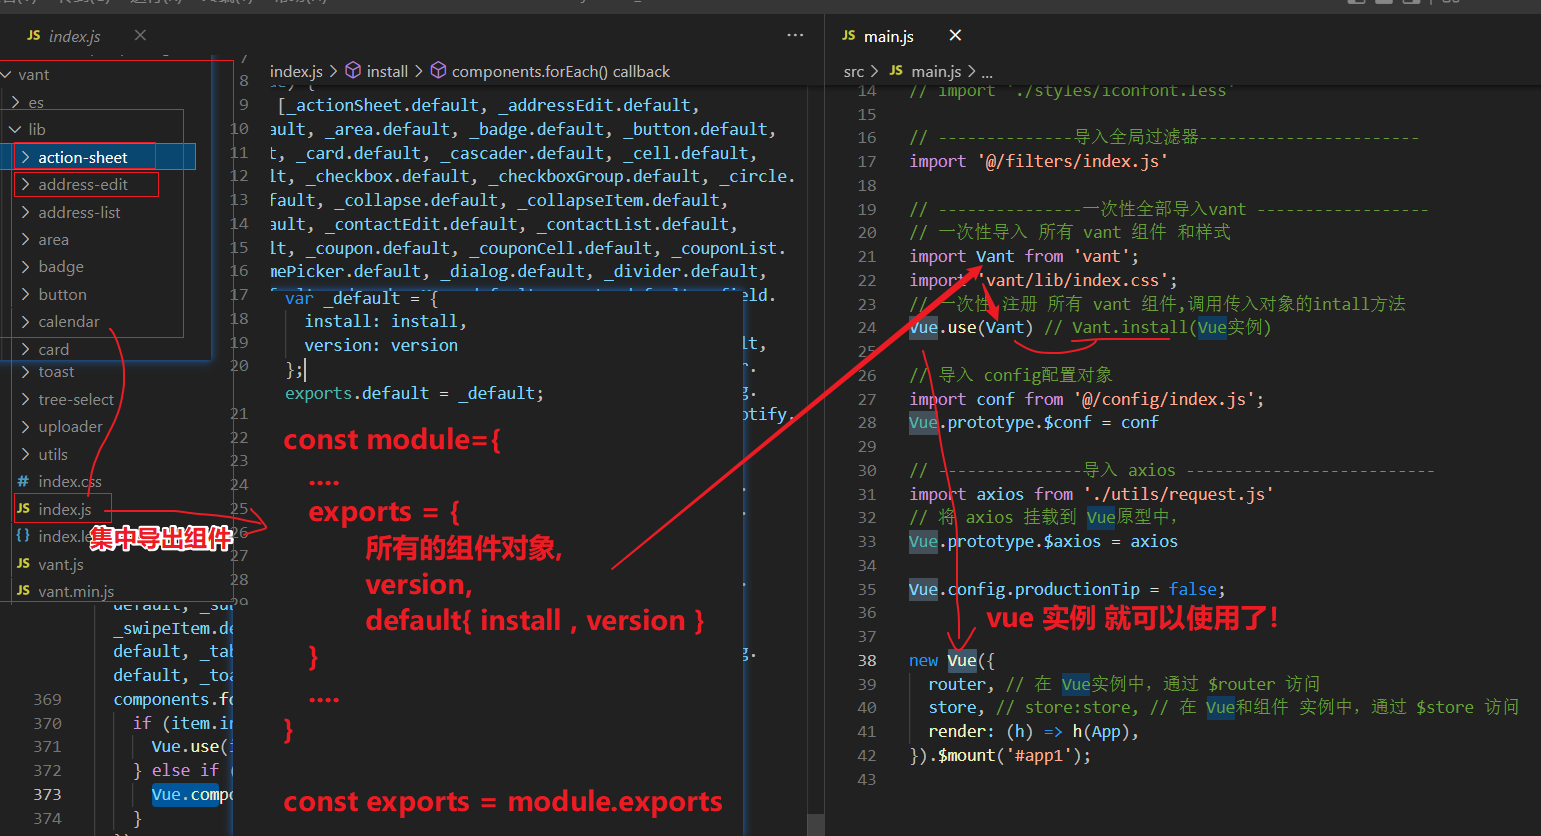Click the install breadcrumb item
Viewport: 1541px width, 836px height.
pos(387,71)
